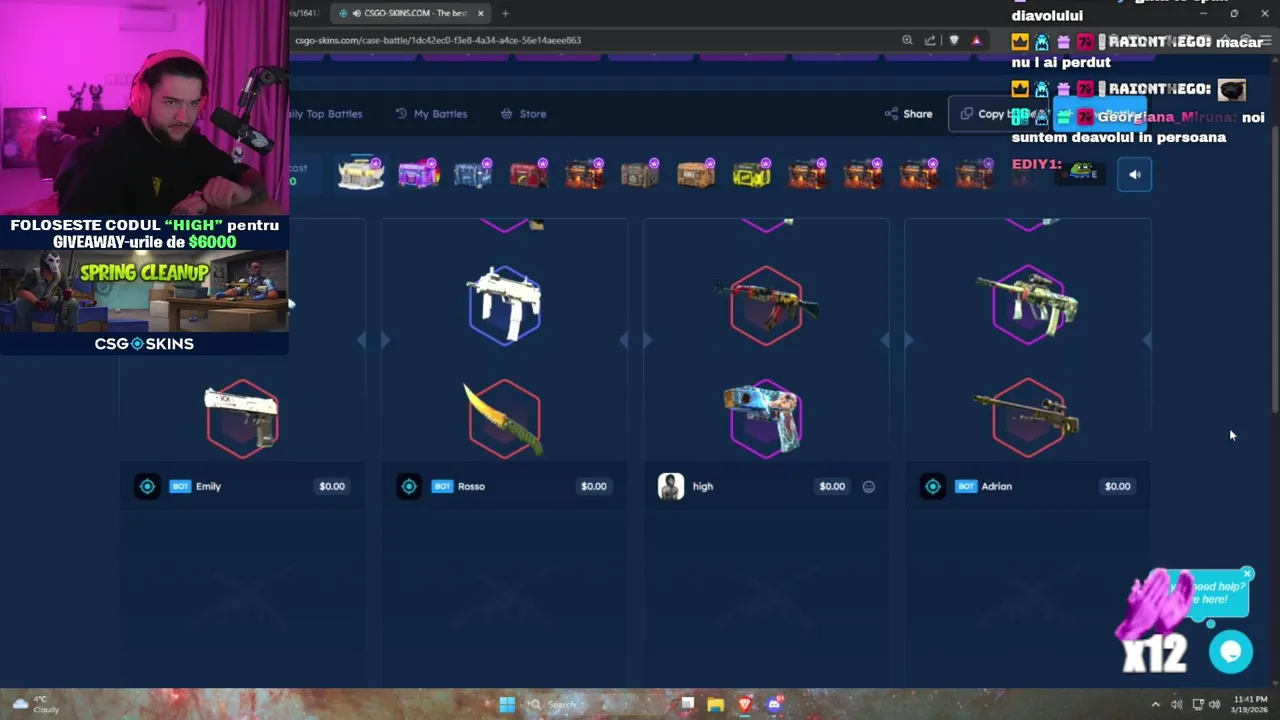Screen dimensions: 1280x720
Task: Click Adrian's AUG rifle skin
Action: point(1028,304)
